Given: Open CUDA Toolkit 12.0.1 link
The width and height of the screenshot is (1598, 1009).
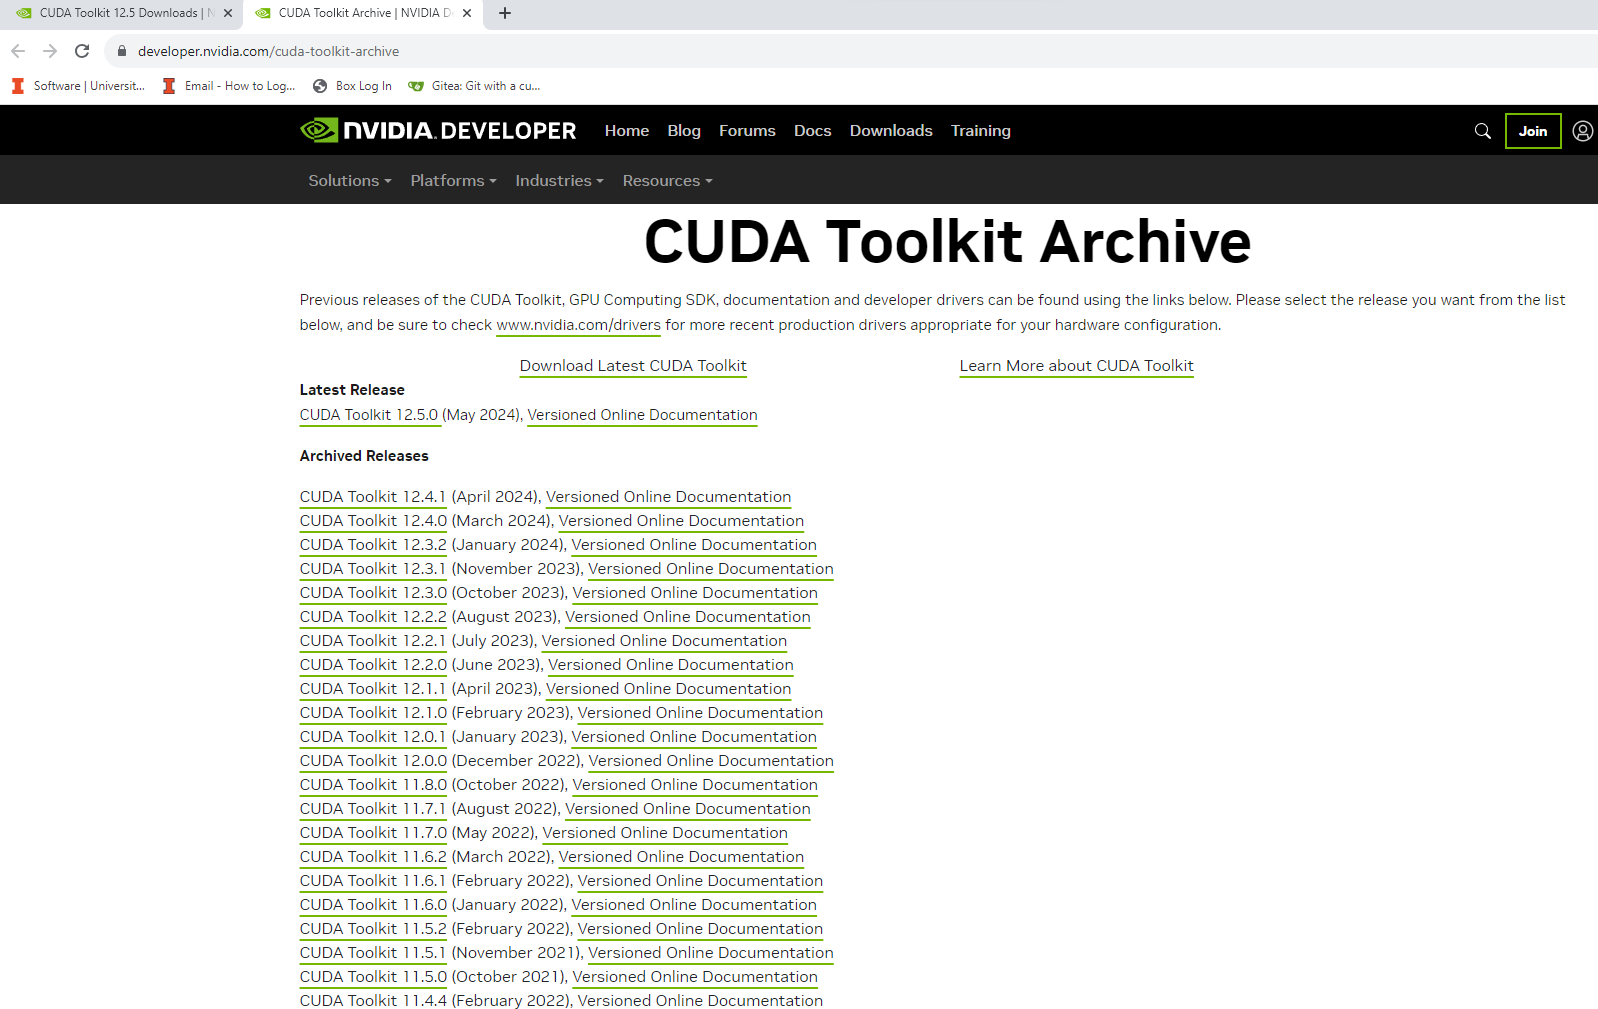Looking at the screenshot, I should (x=373, y=737).
